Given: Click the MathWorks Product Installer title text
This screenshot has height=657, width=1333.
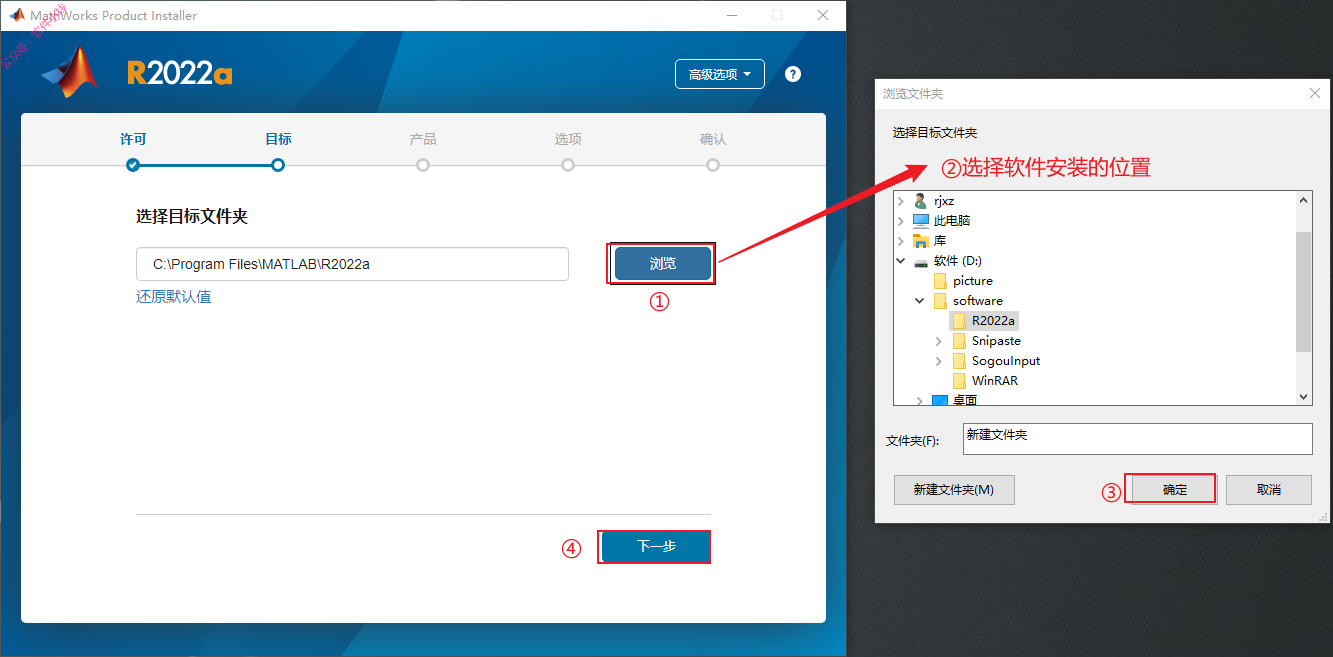Looking at the screenshot, I should click(x=114, y=15).
